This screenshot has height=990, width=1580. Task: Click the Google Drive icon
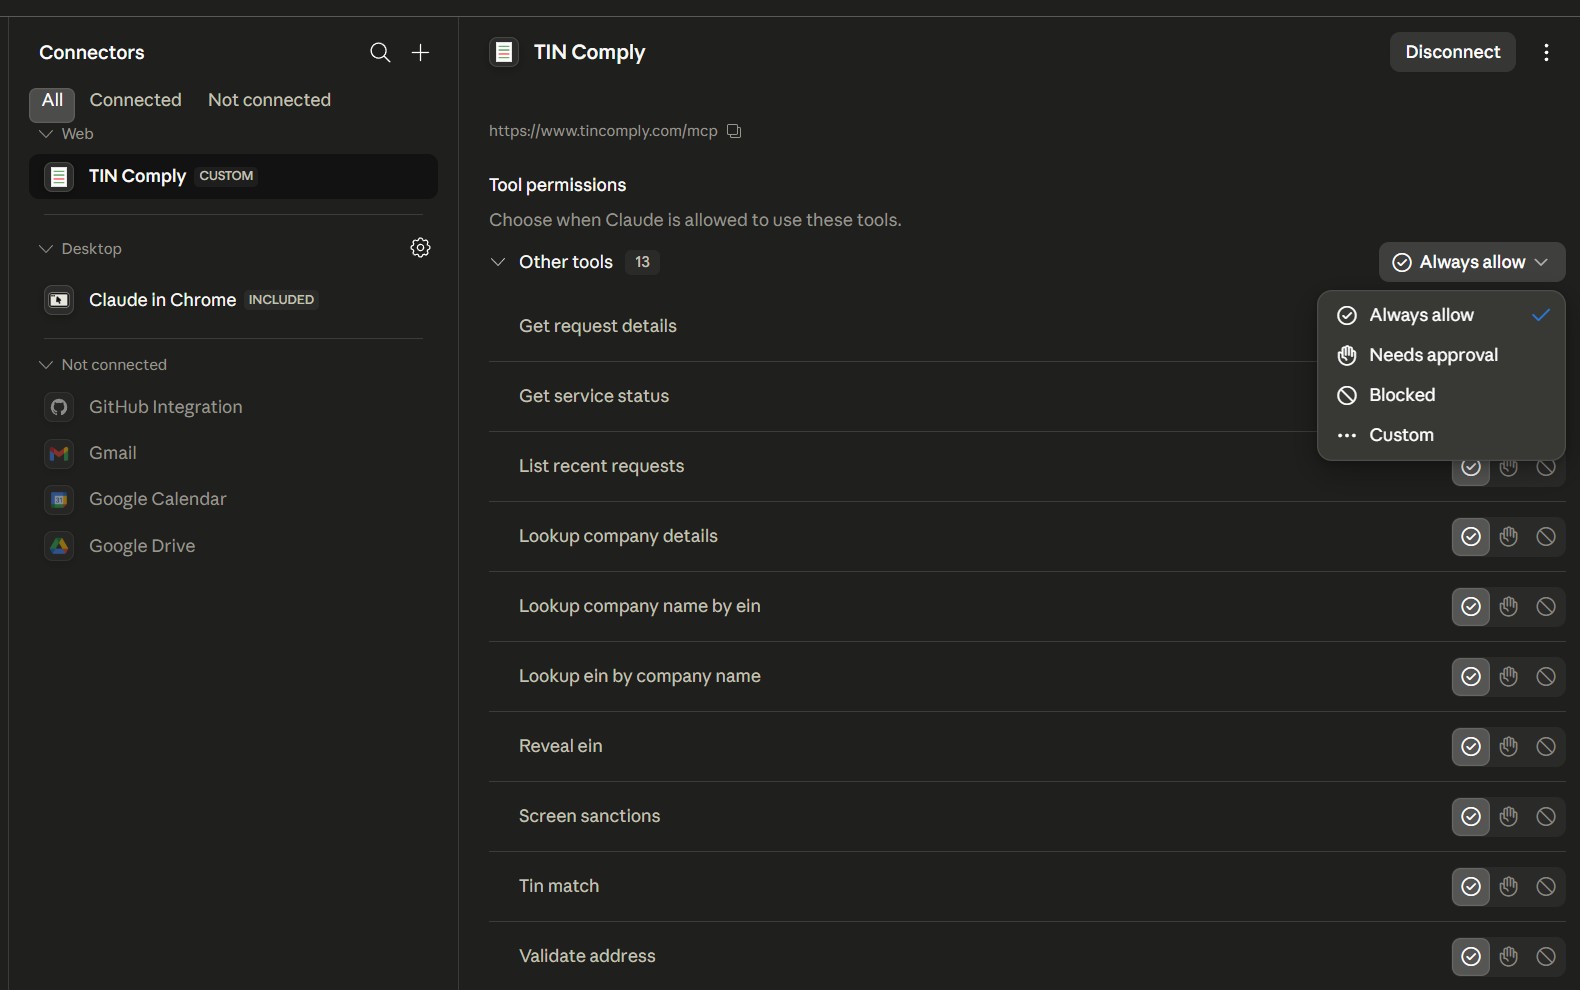59,546
